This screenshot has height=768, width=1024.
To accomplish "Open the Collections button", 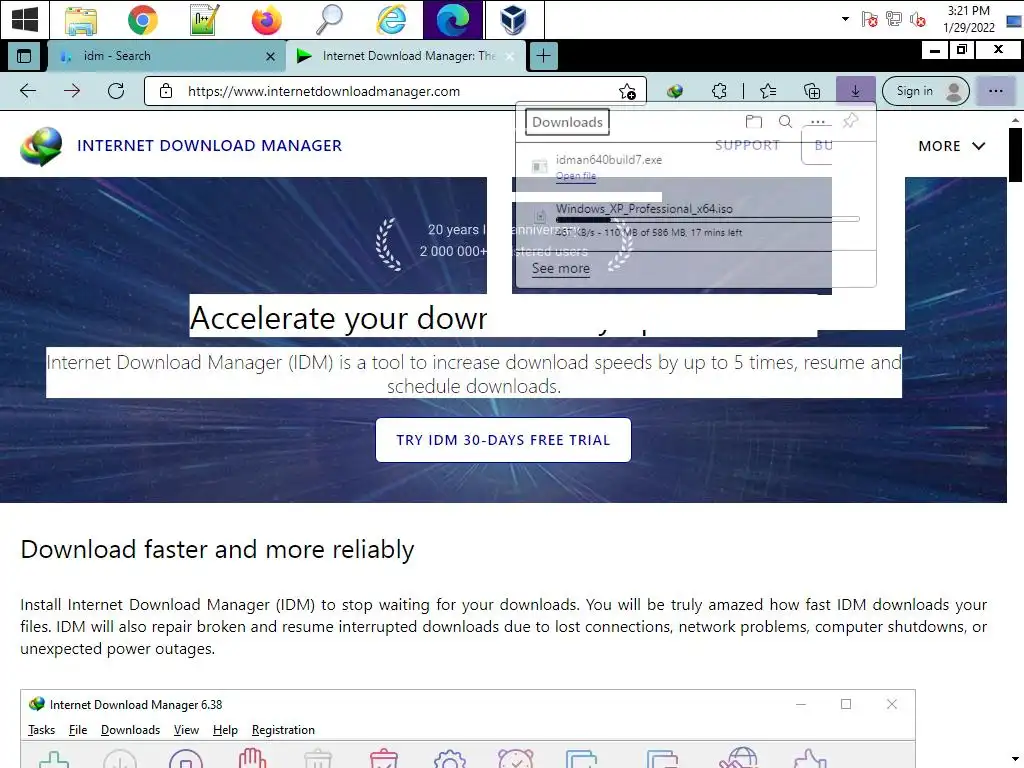I will (812, 91).
